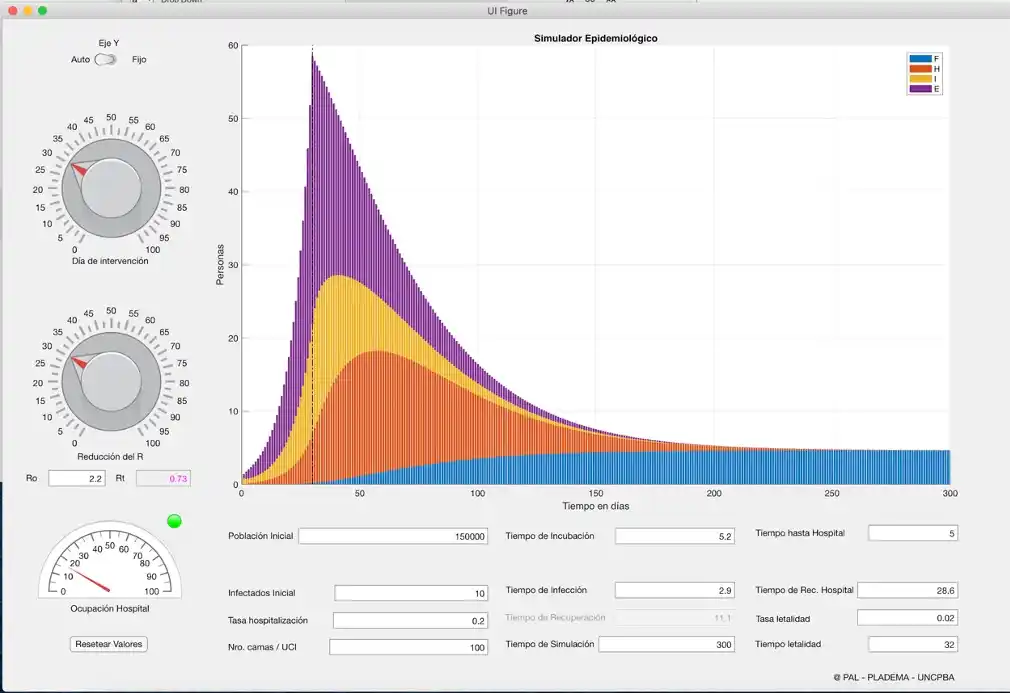Image resolution: width=1010 pixels, height=693 pixels.
Task: Click the green macOS zoom window button
Action: click(42, 11)
